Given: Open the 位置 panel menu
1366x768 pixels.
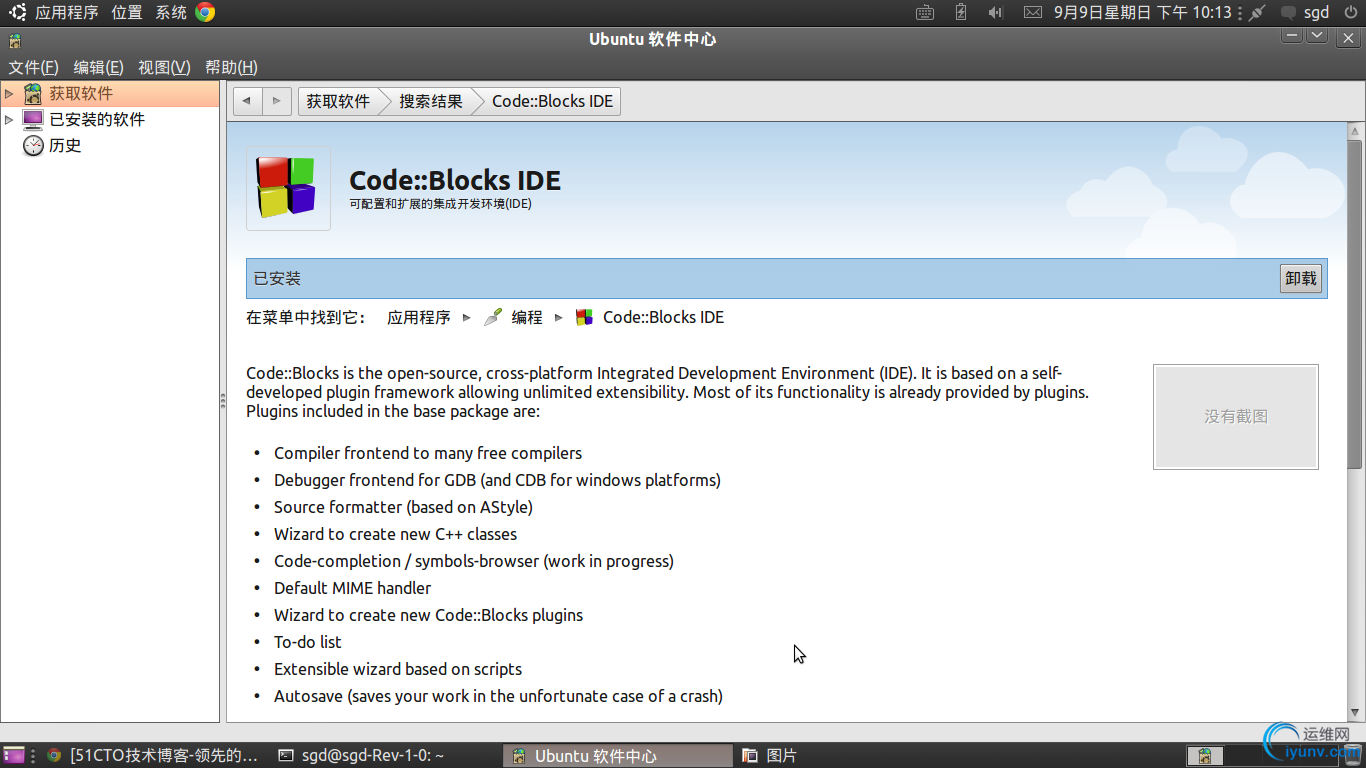Looking at the screenshot, I should click(x=127, y=13).
